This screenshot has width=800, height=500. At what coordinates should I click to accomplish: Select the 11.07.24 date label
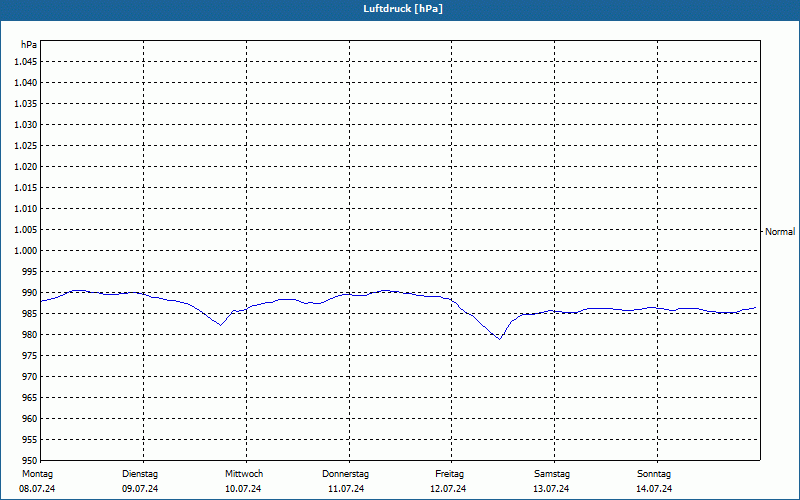click(x=346, y=489)
